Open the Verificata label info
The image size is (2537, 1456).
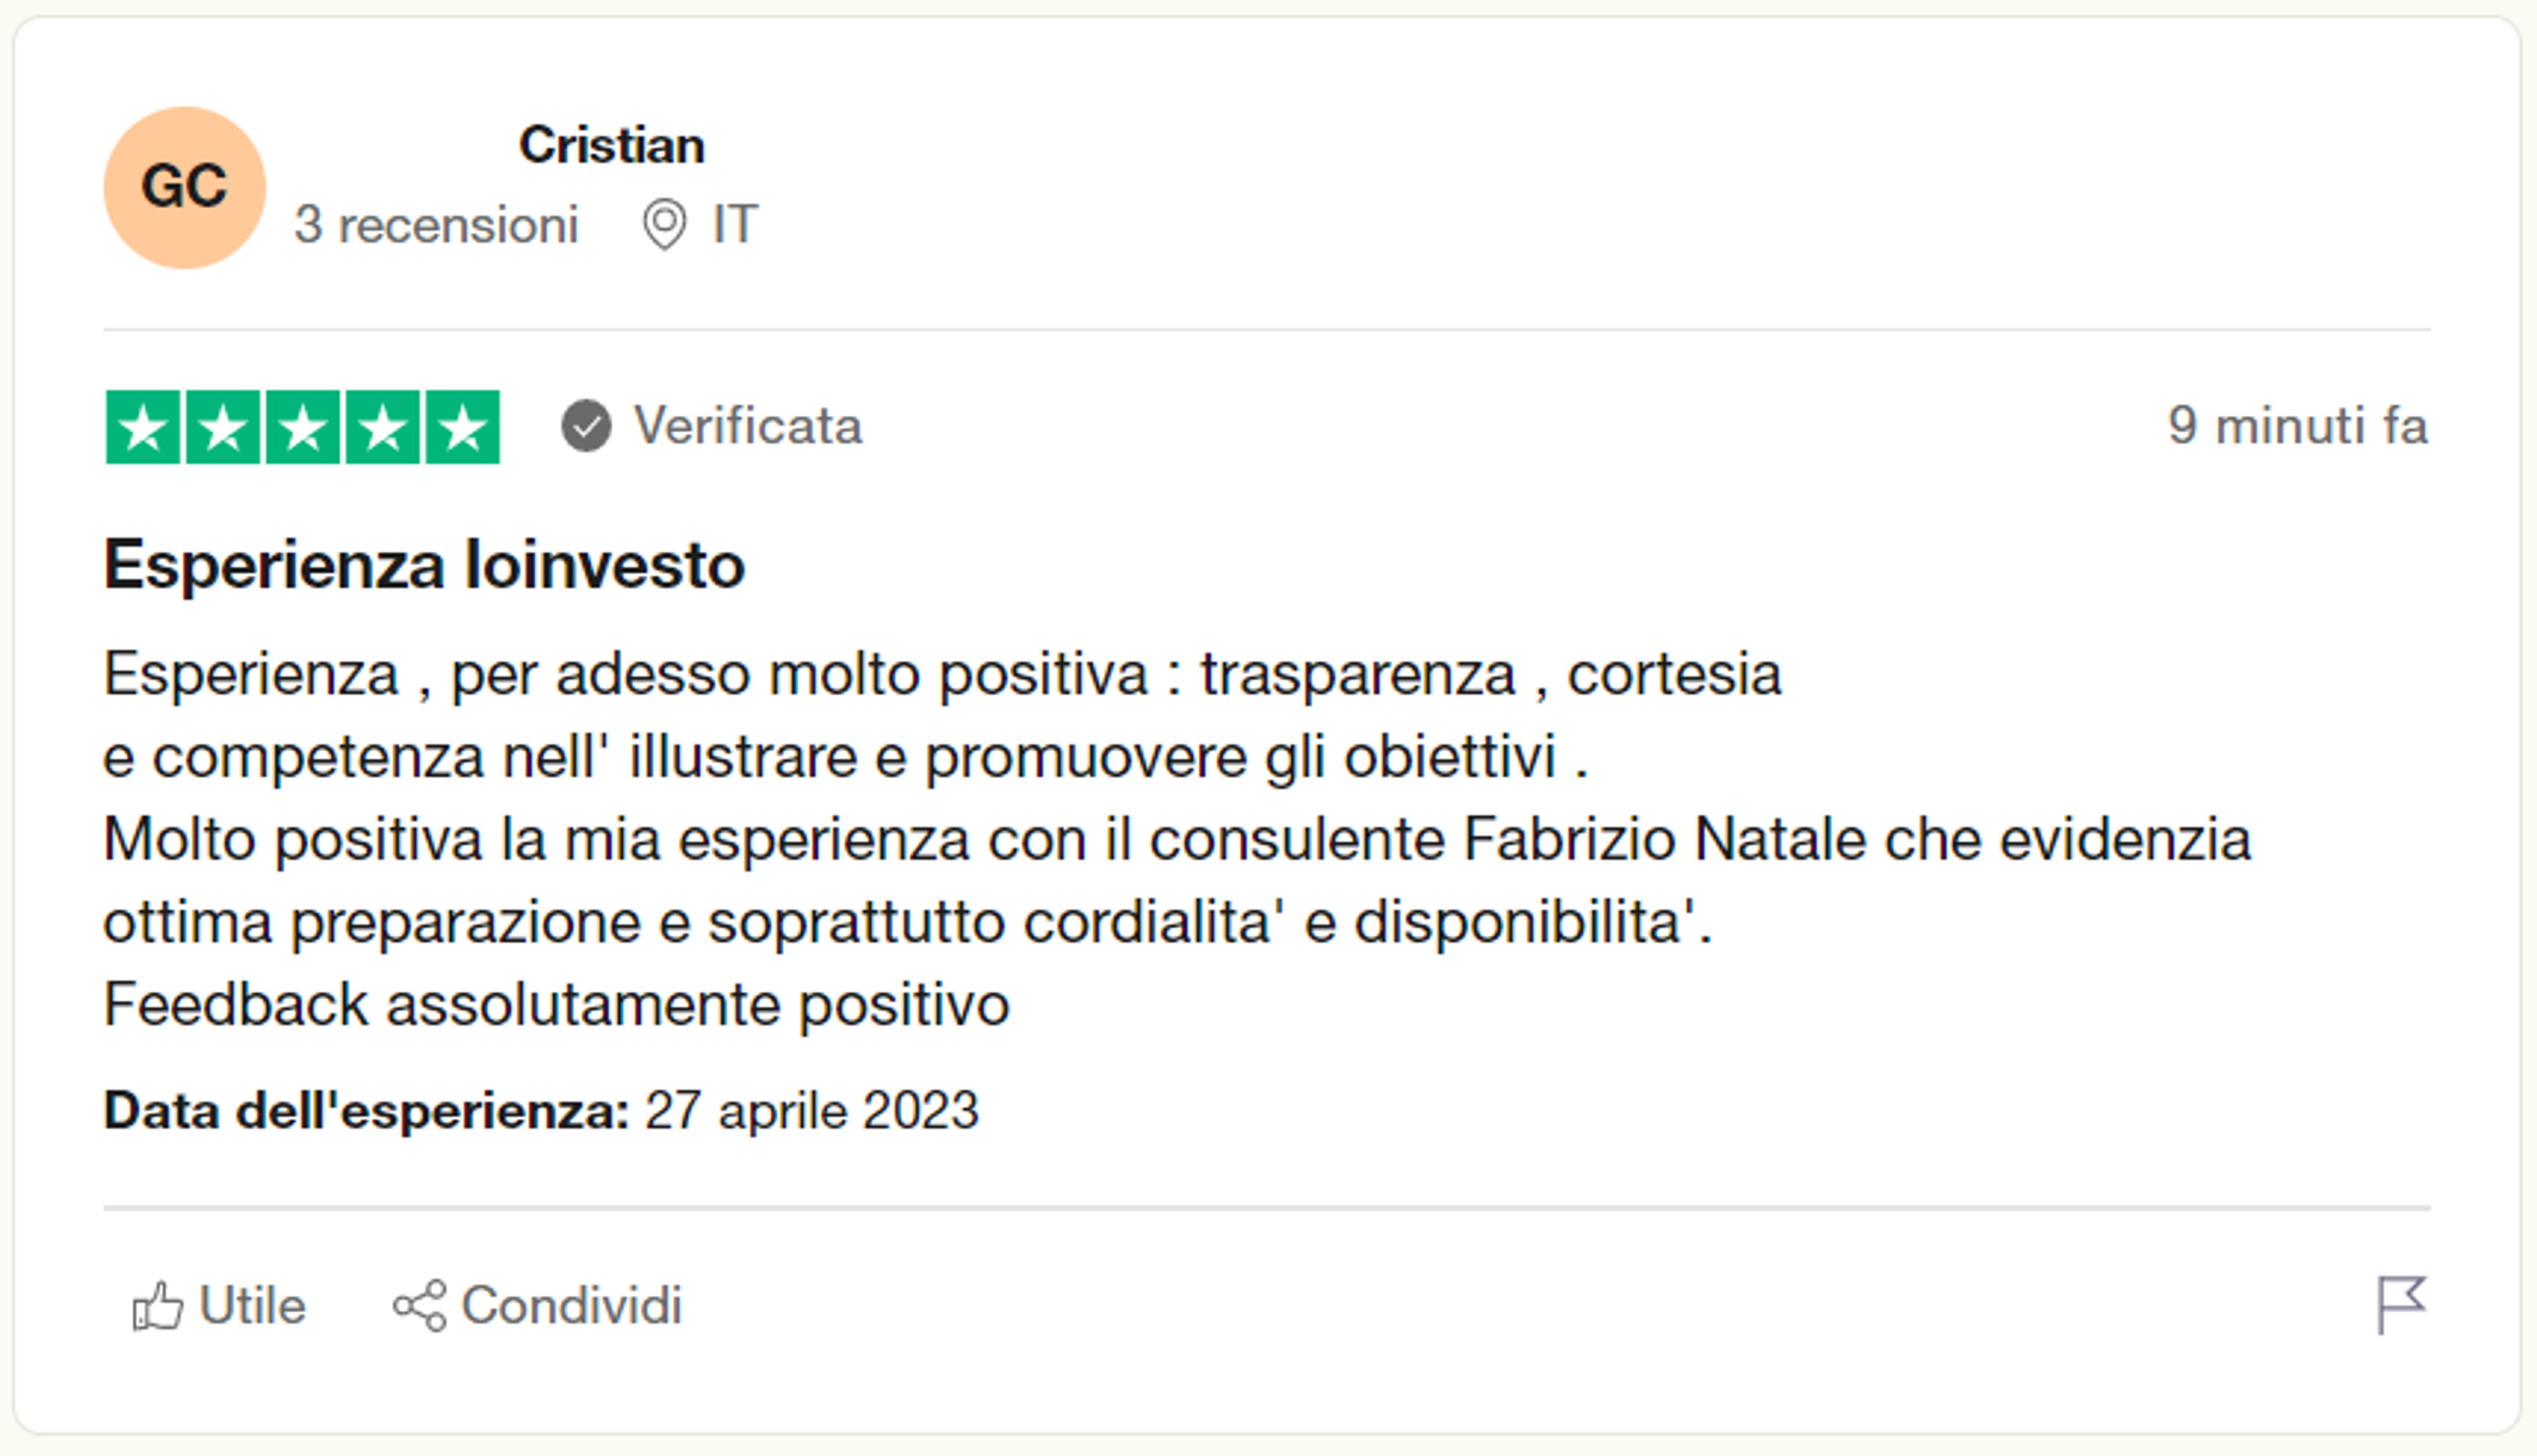coord(748,426)
